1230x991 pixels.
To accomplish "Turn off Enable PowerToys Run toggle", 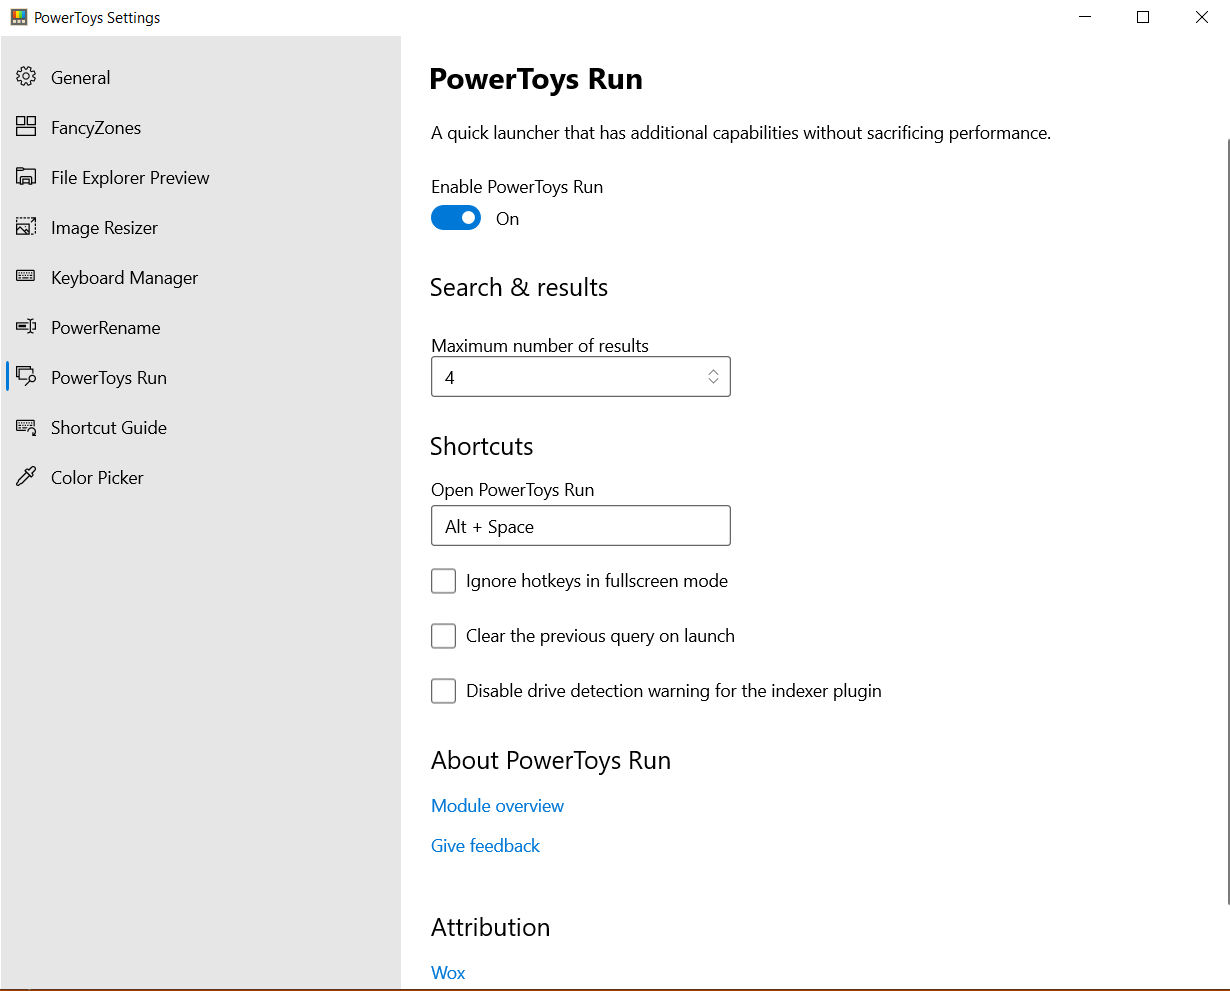I will pos(456,218).
